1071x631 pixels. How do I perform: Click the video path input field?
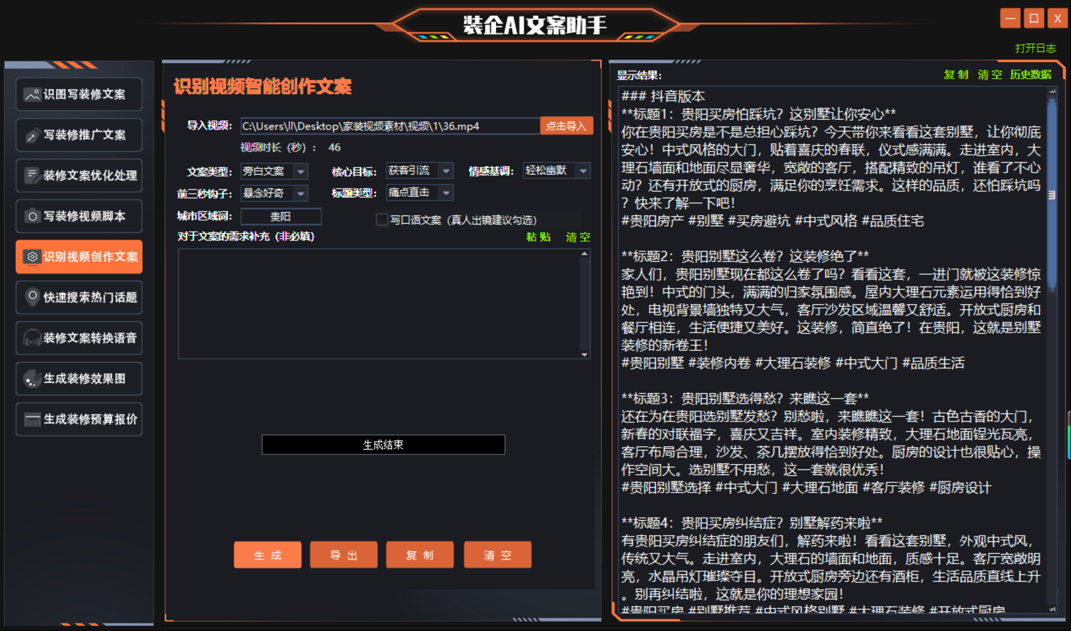click(390, 126)
